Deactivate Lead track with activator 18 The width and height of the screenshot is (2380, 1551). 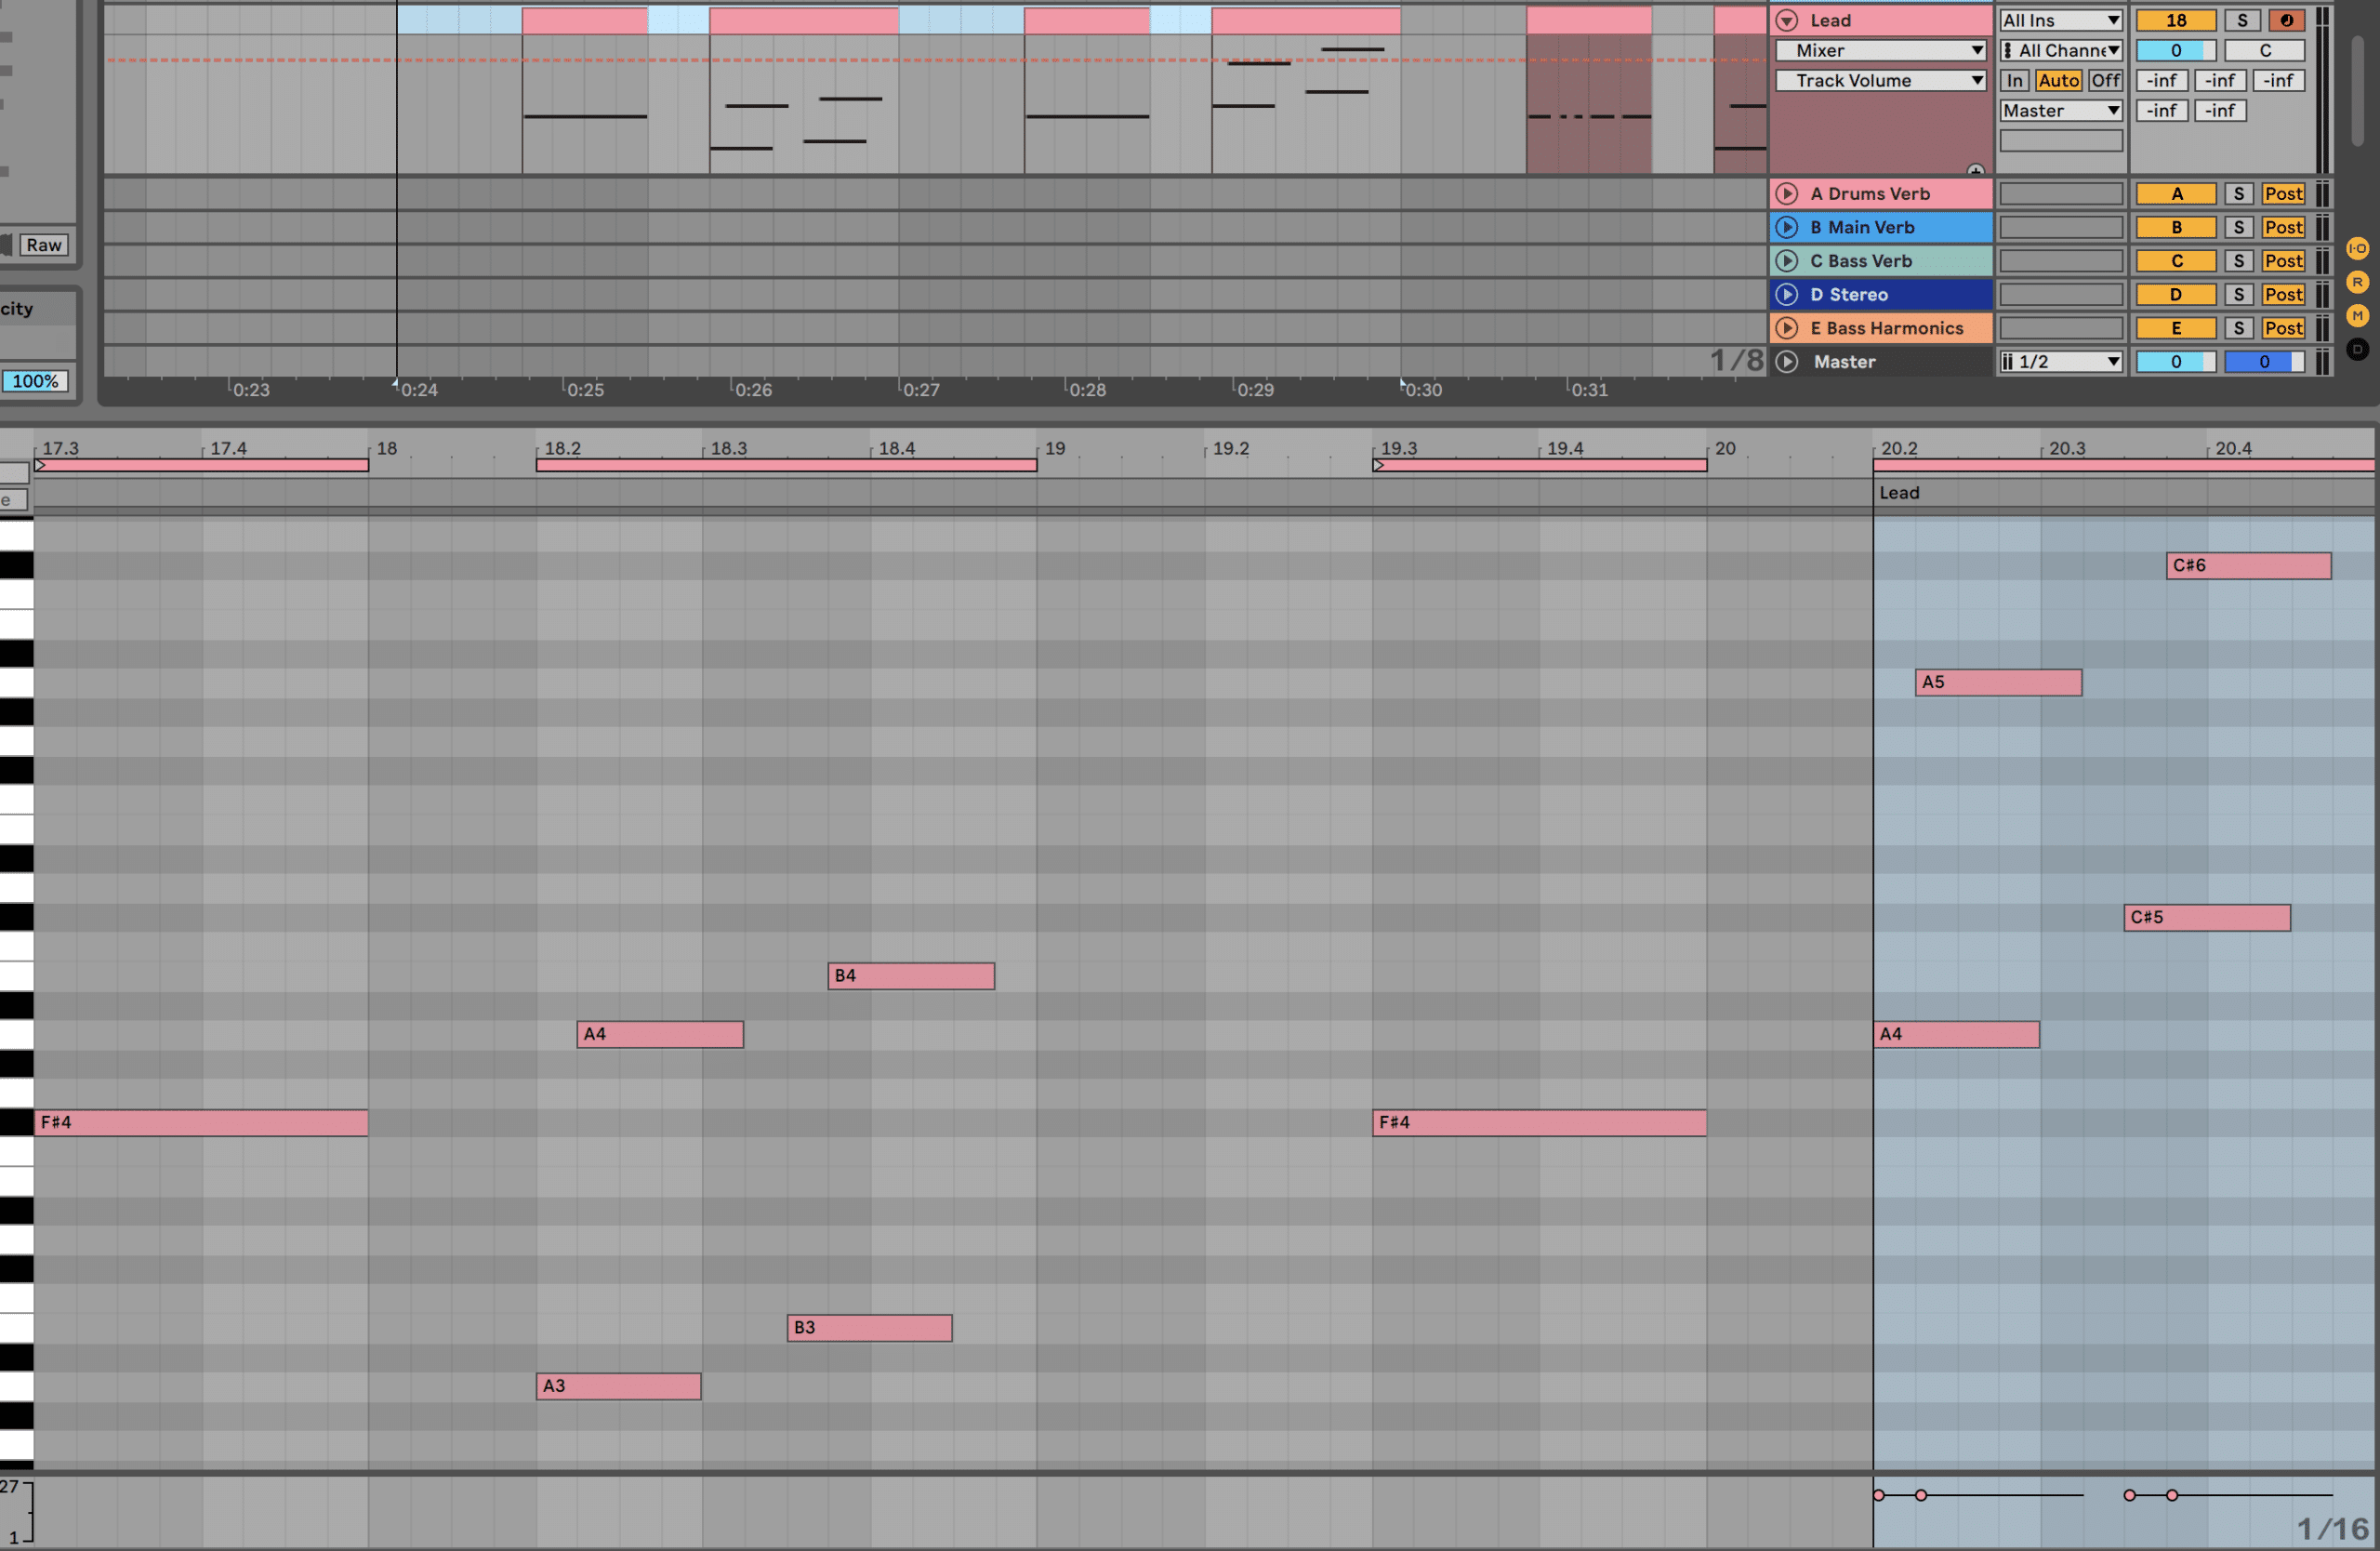pyautogui.click(x=2176, y=20)
